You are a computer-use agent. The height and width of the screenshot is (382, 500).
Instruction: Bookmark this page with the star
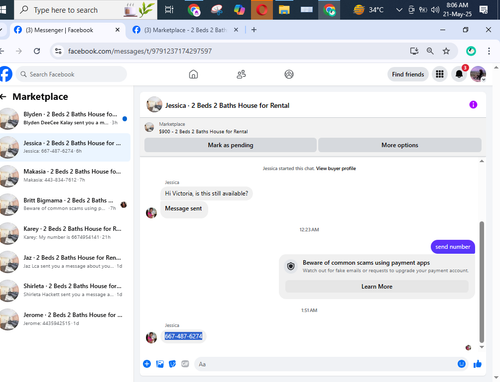[446, 51]
